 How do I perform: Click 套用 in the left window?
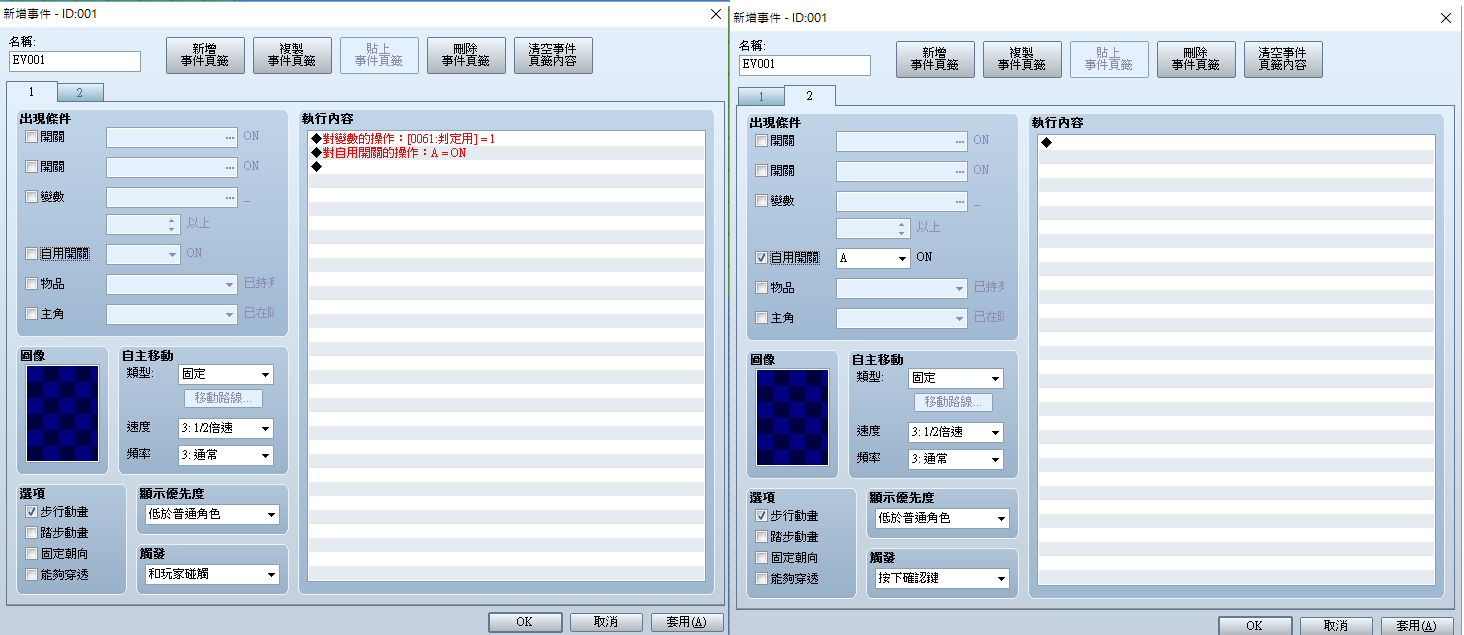687,622
